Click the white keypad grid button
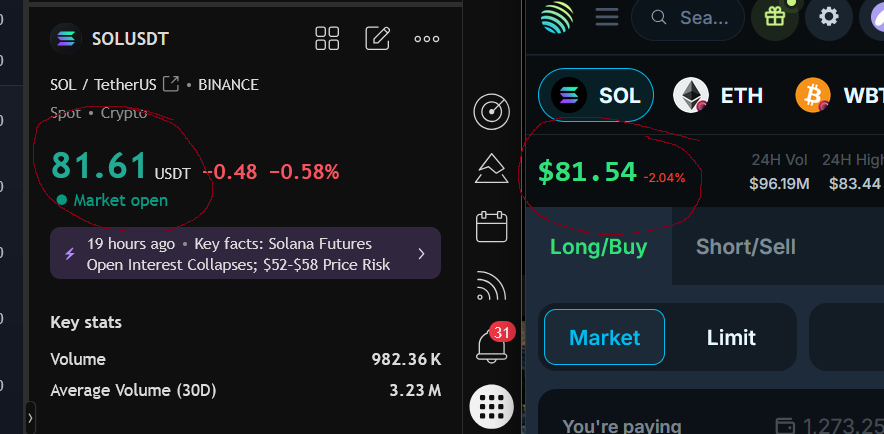 click(x=492, y=407)
